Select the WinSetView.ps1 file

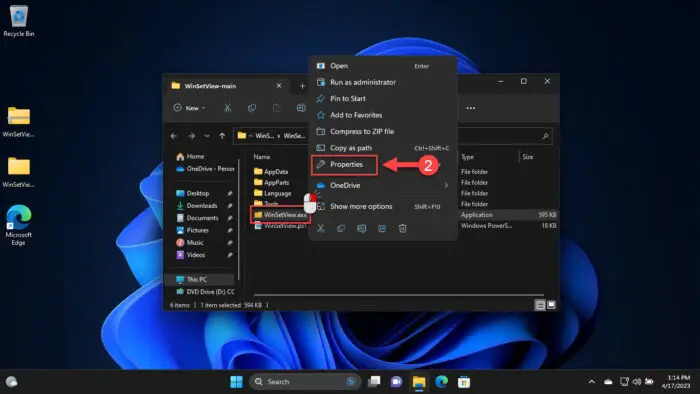280,226
